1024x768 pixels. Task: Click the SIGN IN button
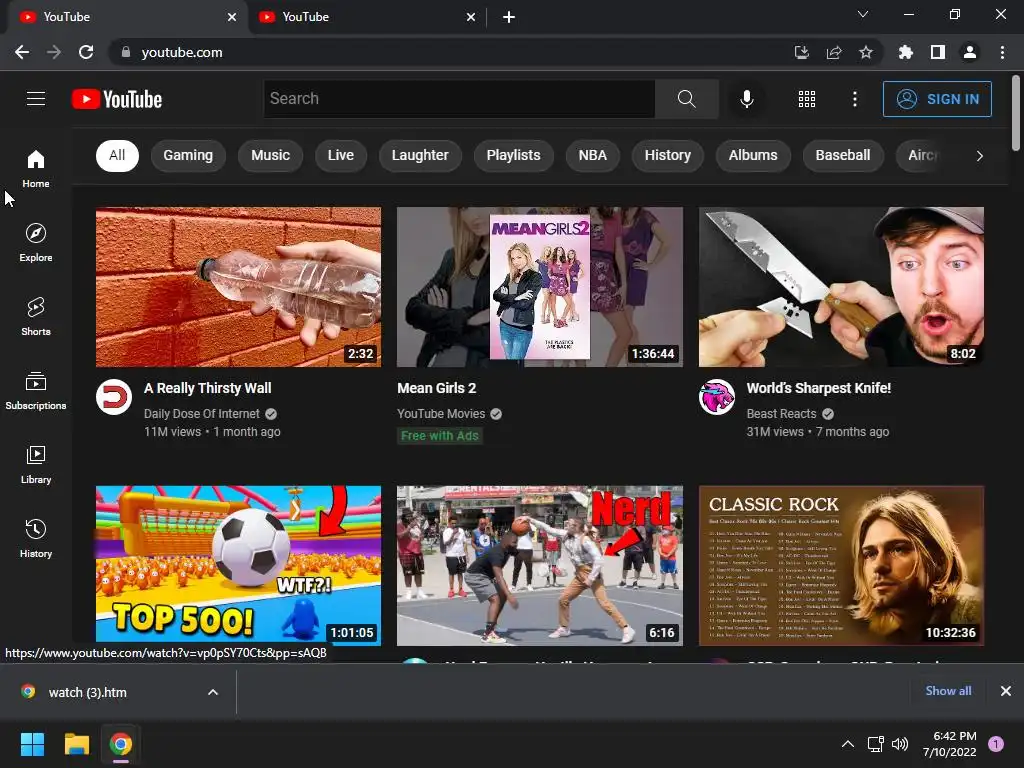[x=937, y=99]
